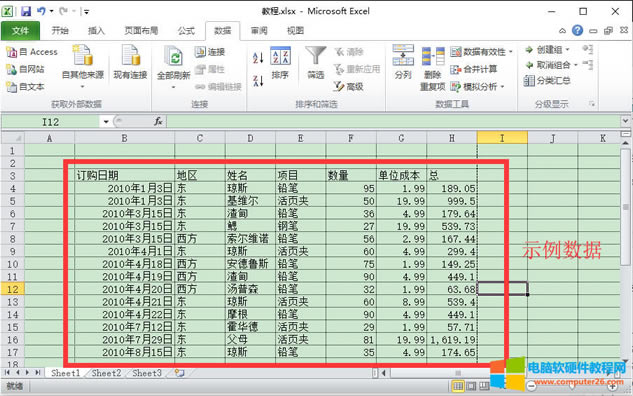633x396 pixels.
Task: Import data from text (自文本)
Action: click(25, 87)
